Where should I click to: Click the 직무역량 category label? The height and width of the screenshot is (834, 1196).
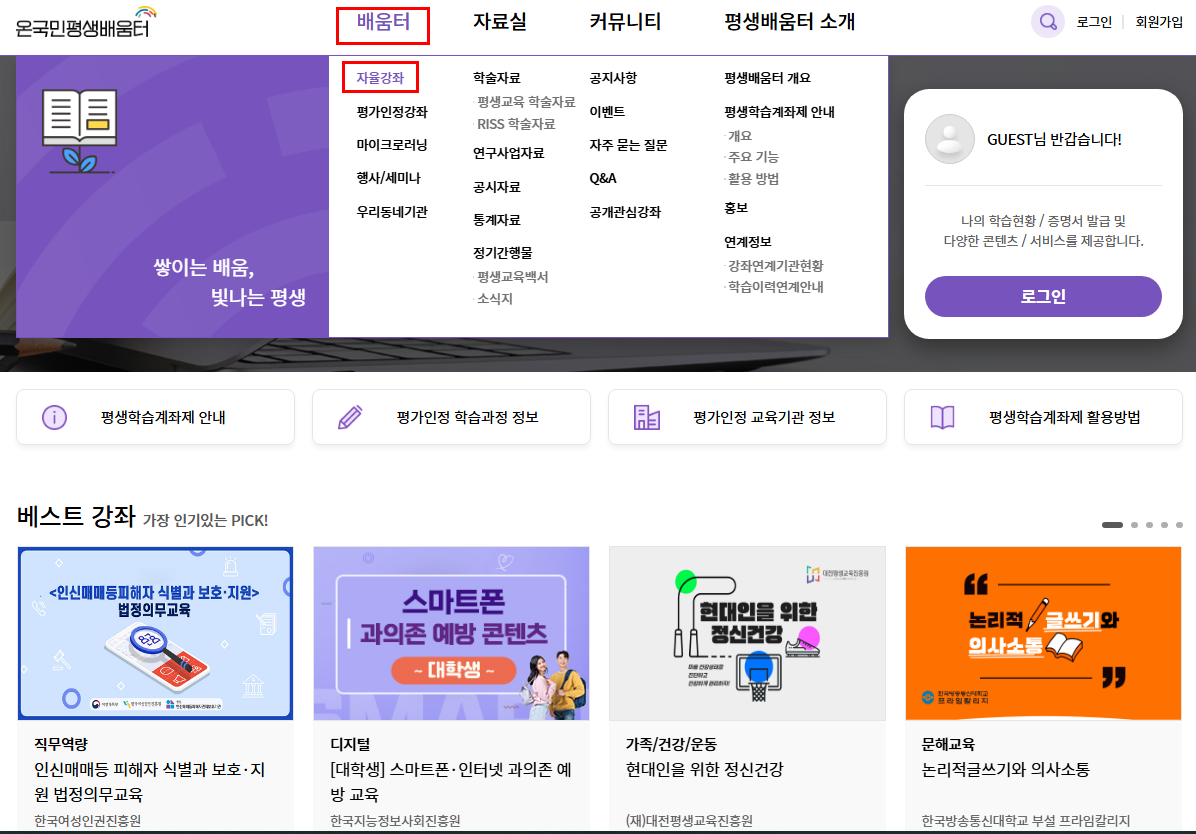(61, 744)
